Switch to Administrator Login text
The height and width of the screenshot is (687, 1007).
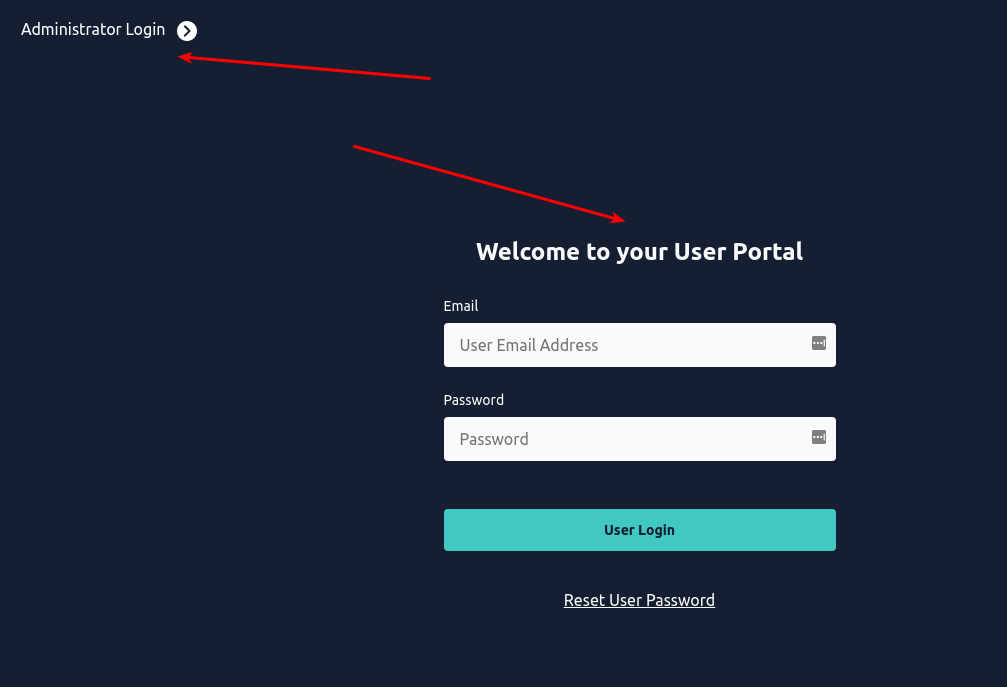[93, 30]
